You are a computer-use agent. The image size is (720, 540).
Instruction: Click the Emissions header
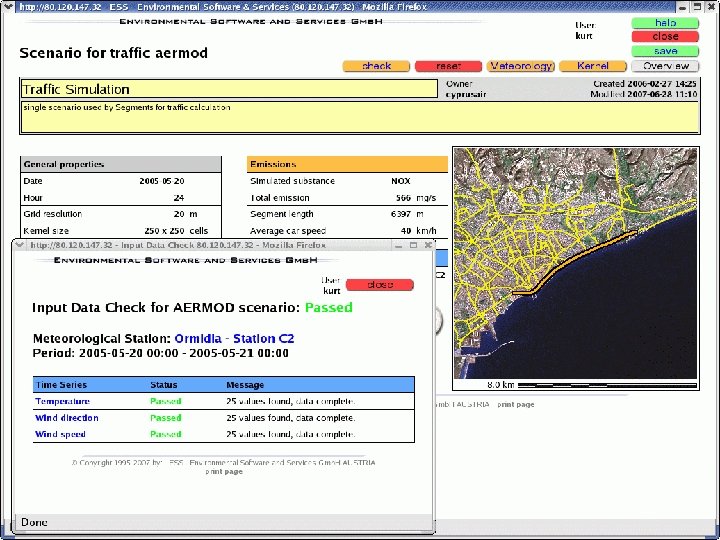[x=347, y=164]
